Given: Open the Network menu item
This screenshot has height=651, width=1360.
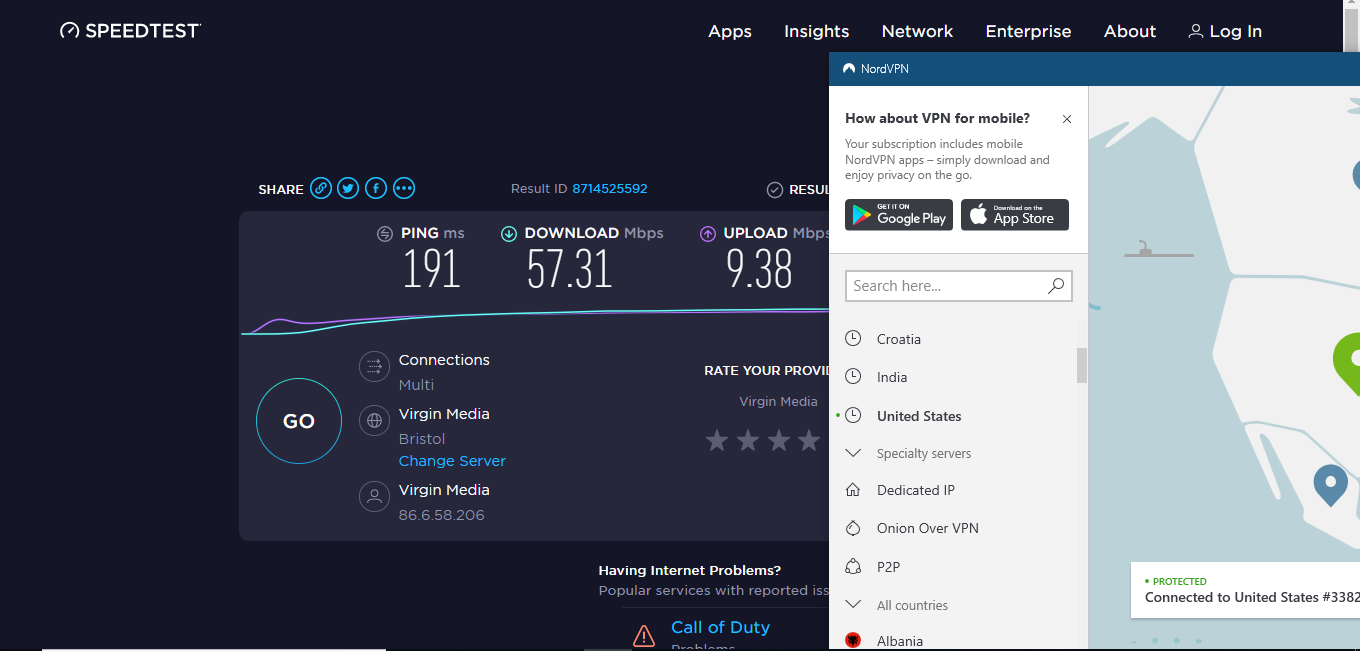Looking at the screenshot, I should [917, 31].
